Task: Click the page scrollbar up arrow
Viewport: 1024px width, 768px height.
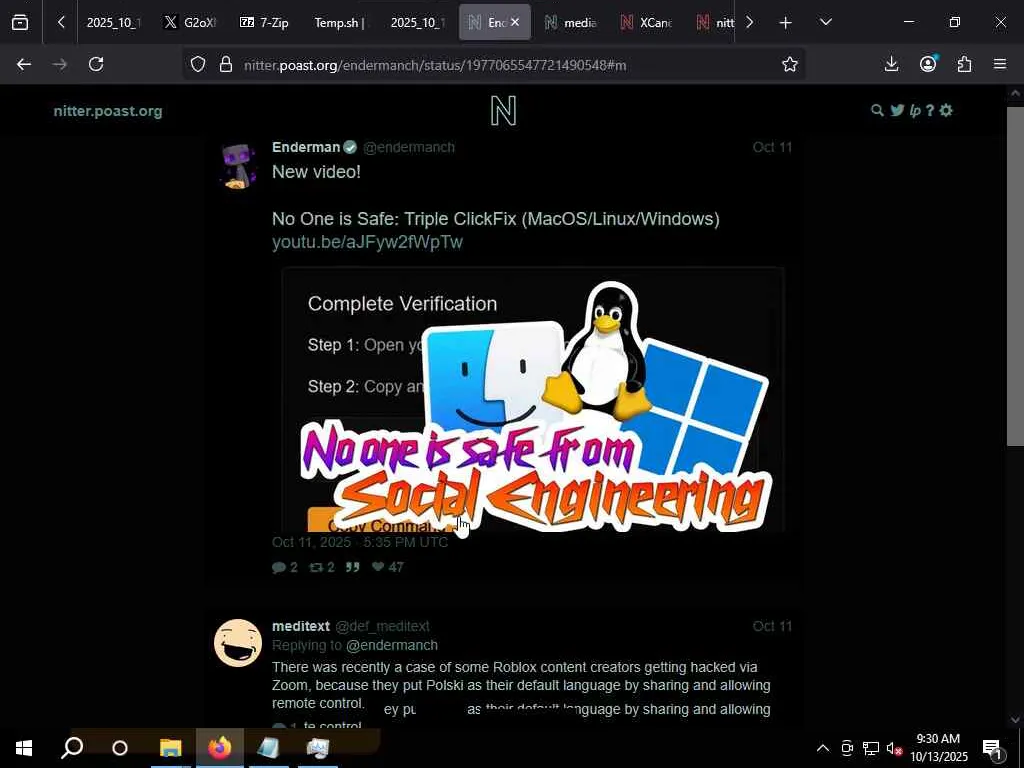Action: pos(1015,94)
